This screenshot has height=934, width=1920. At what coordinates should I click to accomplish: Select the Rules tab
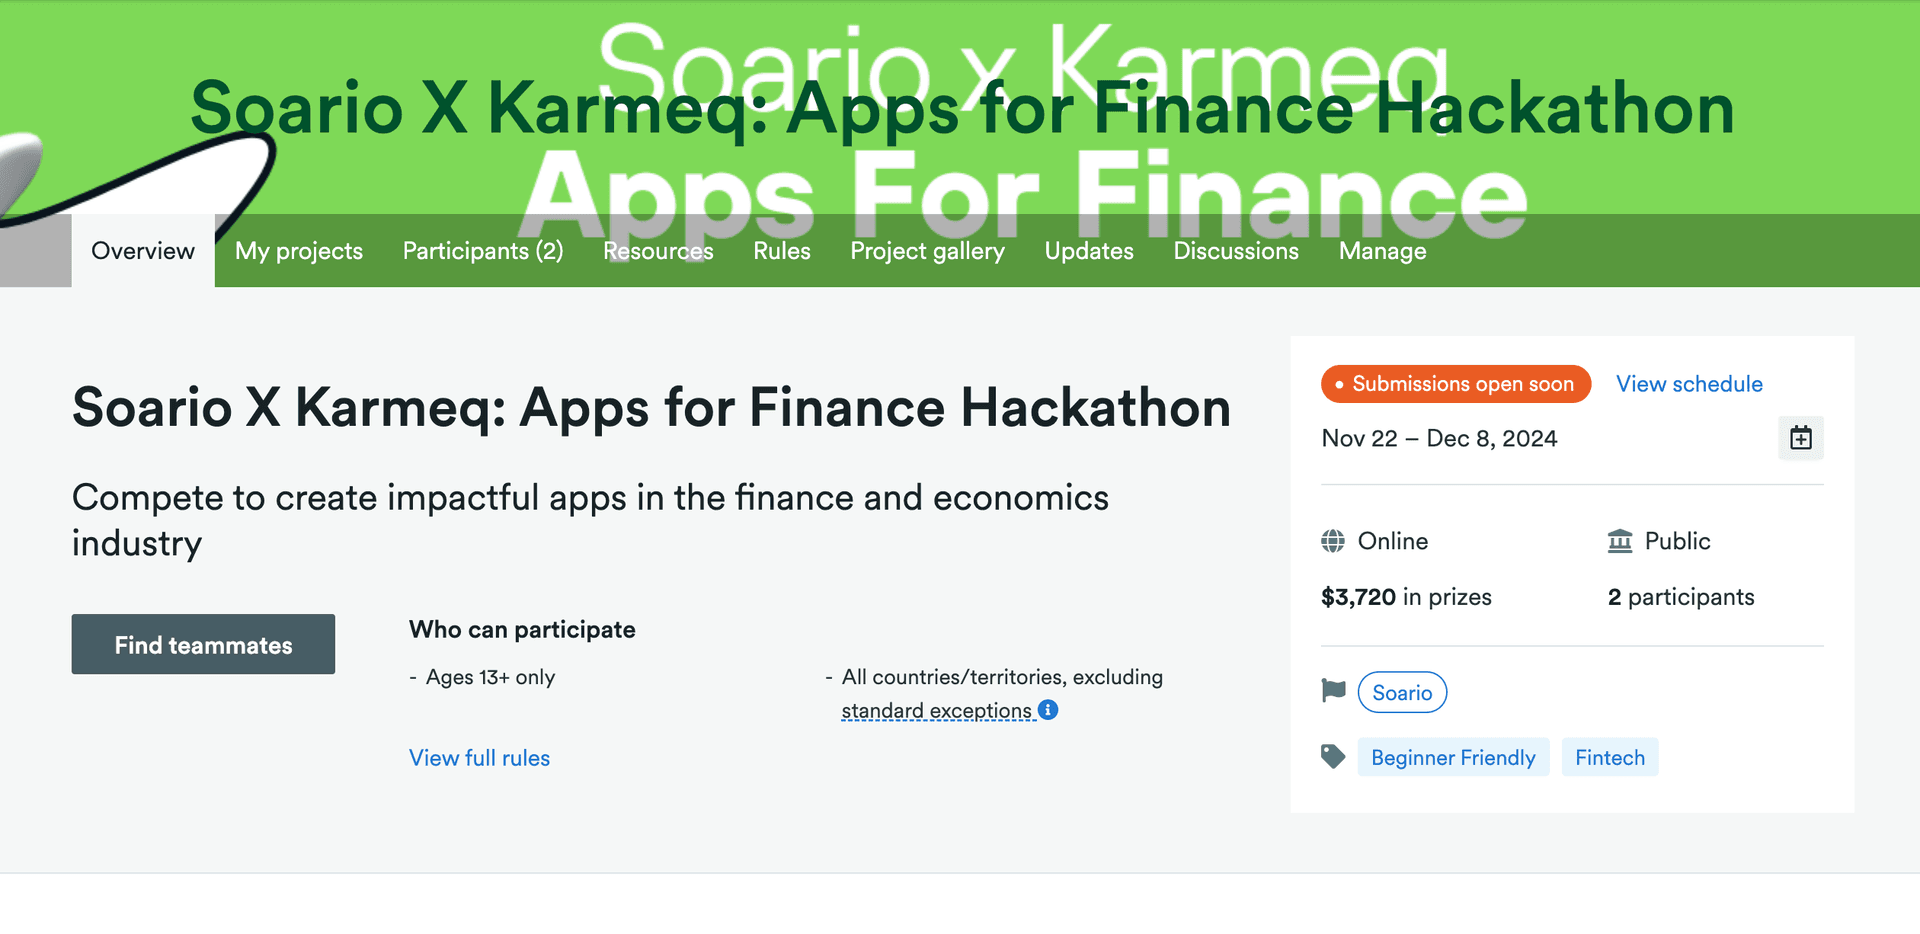[782, 251]
